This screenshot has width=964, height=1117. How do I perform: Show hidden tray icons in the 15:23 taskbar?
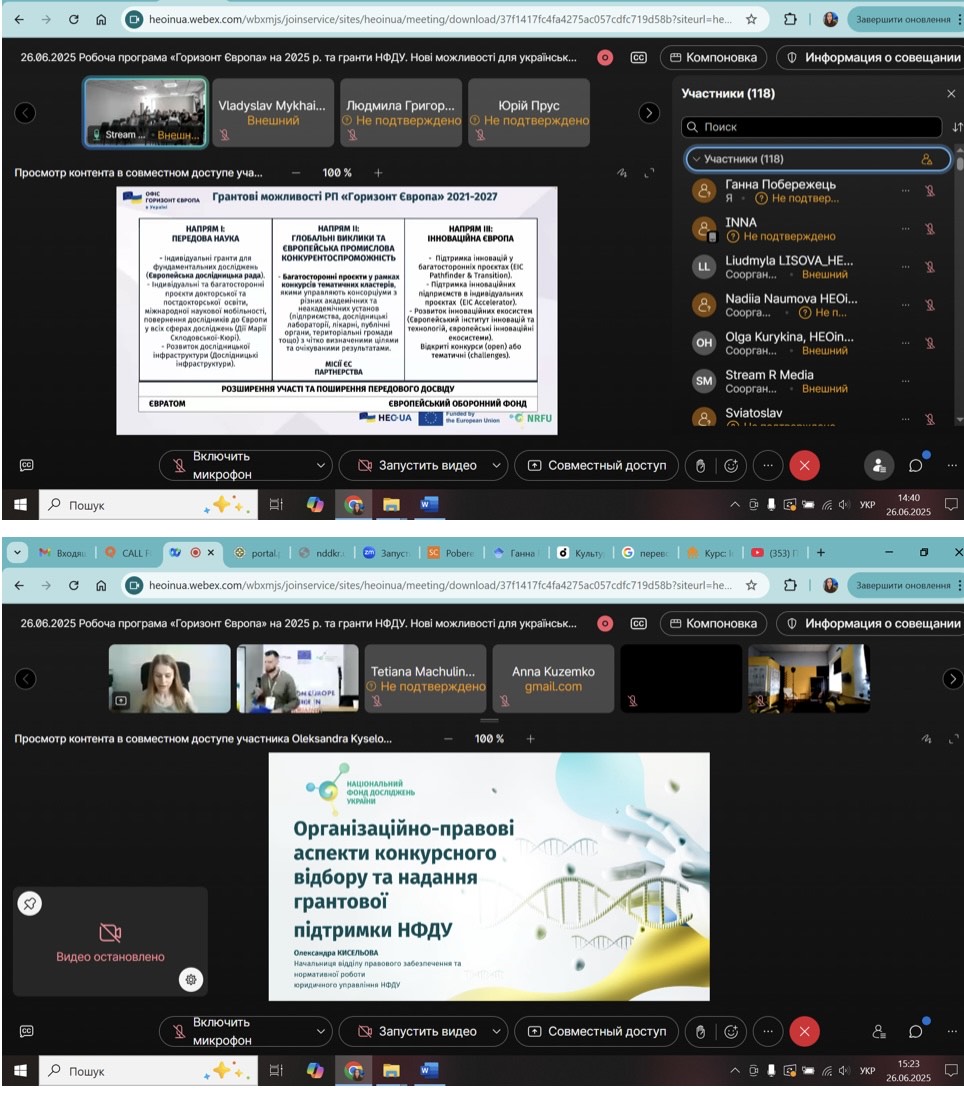(735, 1070)
